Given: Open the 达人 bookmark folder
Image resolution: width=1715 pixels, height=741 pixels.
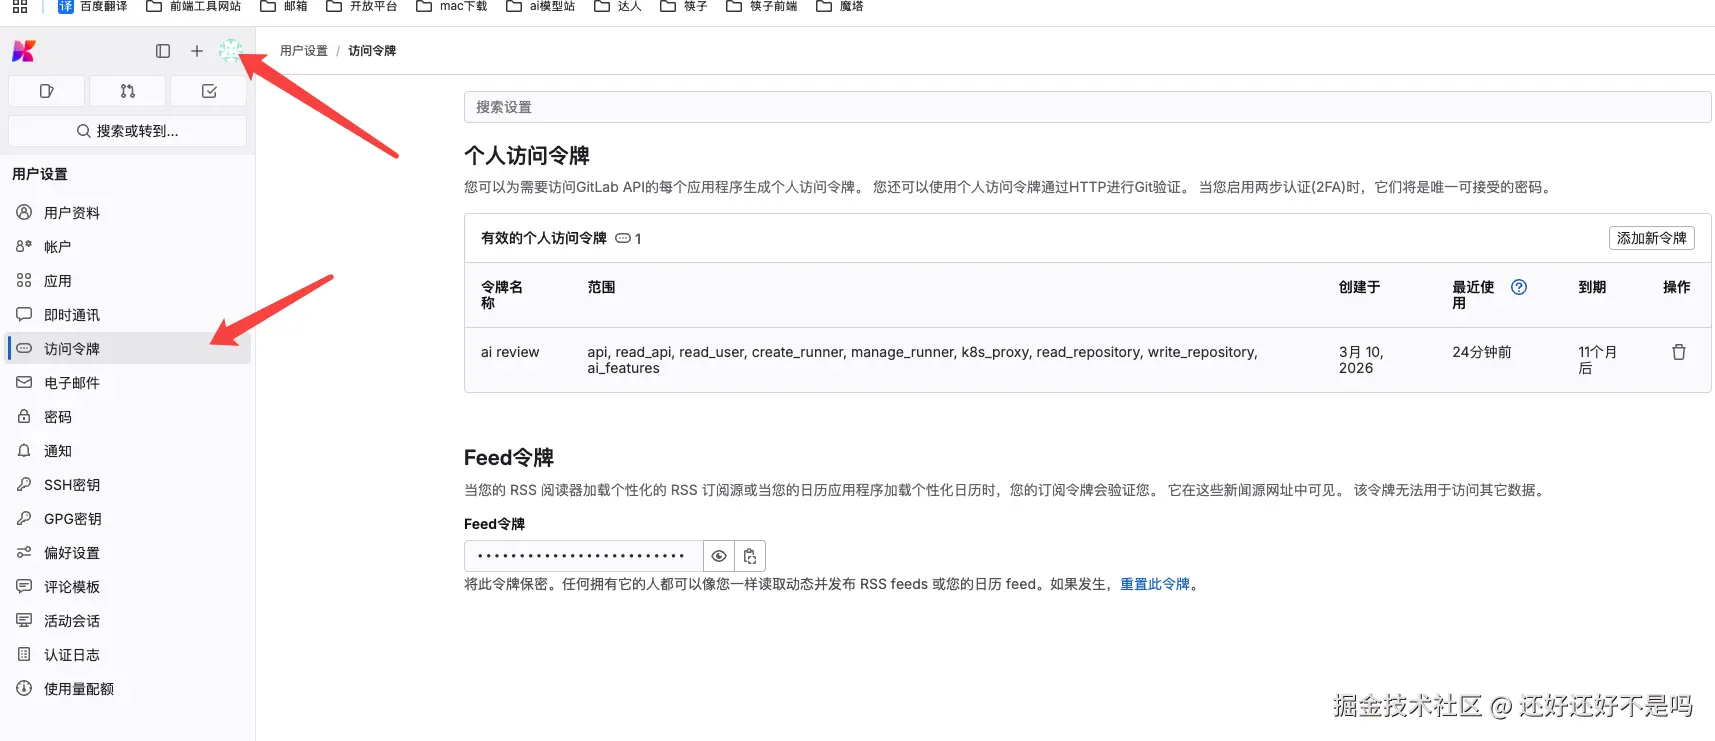Looking at the screenshot, I should coord(618,6).
